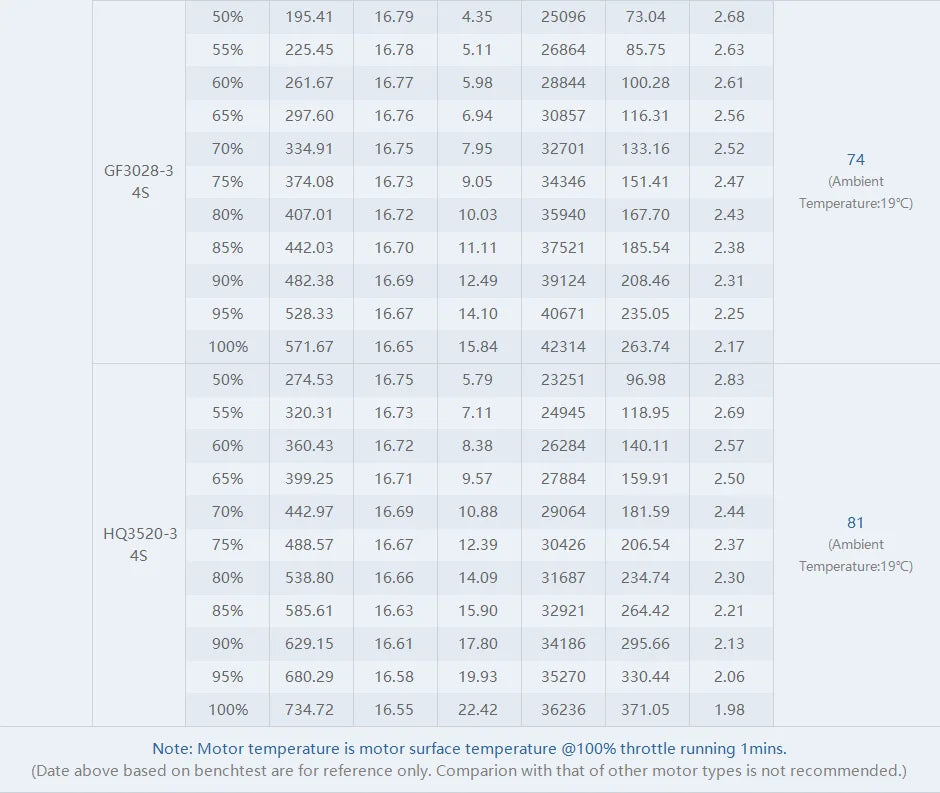Click the HQ3520-3 4S propeller label
The width and height of the screenshot is (940, 793).
point(139,544)
